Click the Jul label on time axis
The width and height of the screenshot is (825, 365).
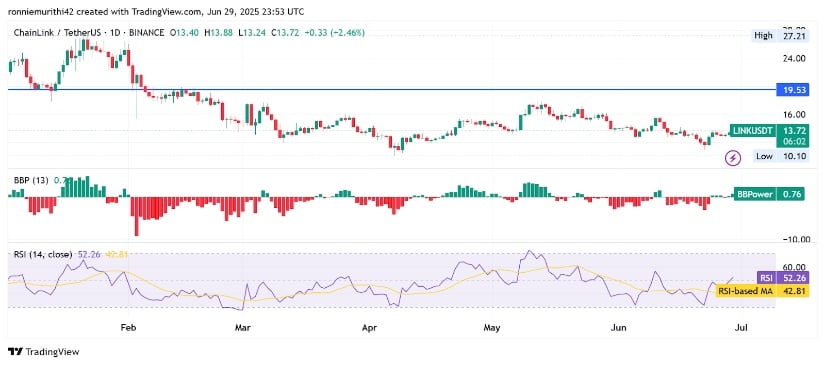741,328
